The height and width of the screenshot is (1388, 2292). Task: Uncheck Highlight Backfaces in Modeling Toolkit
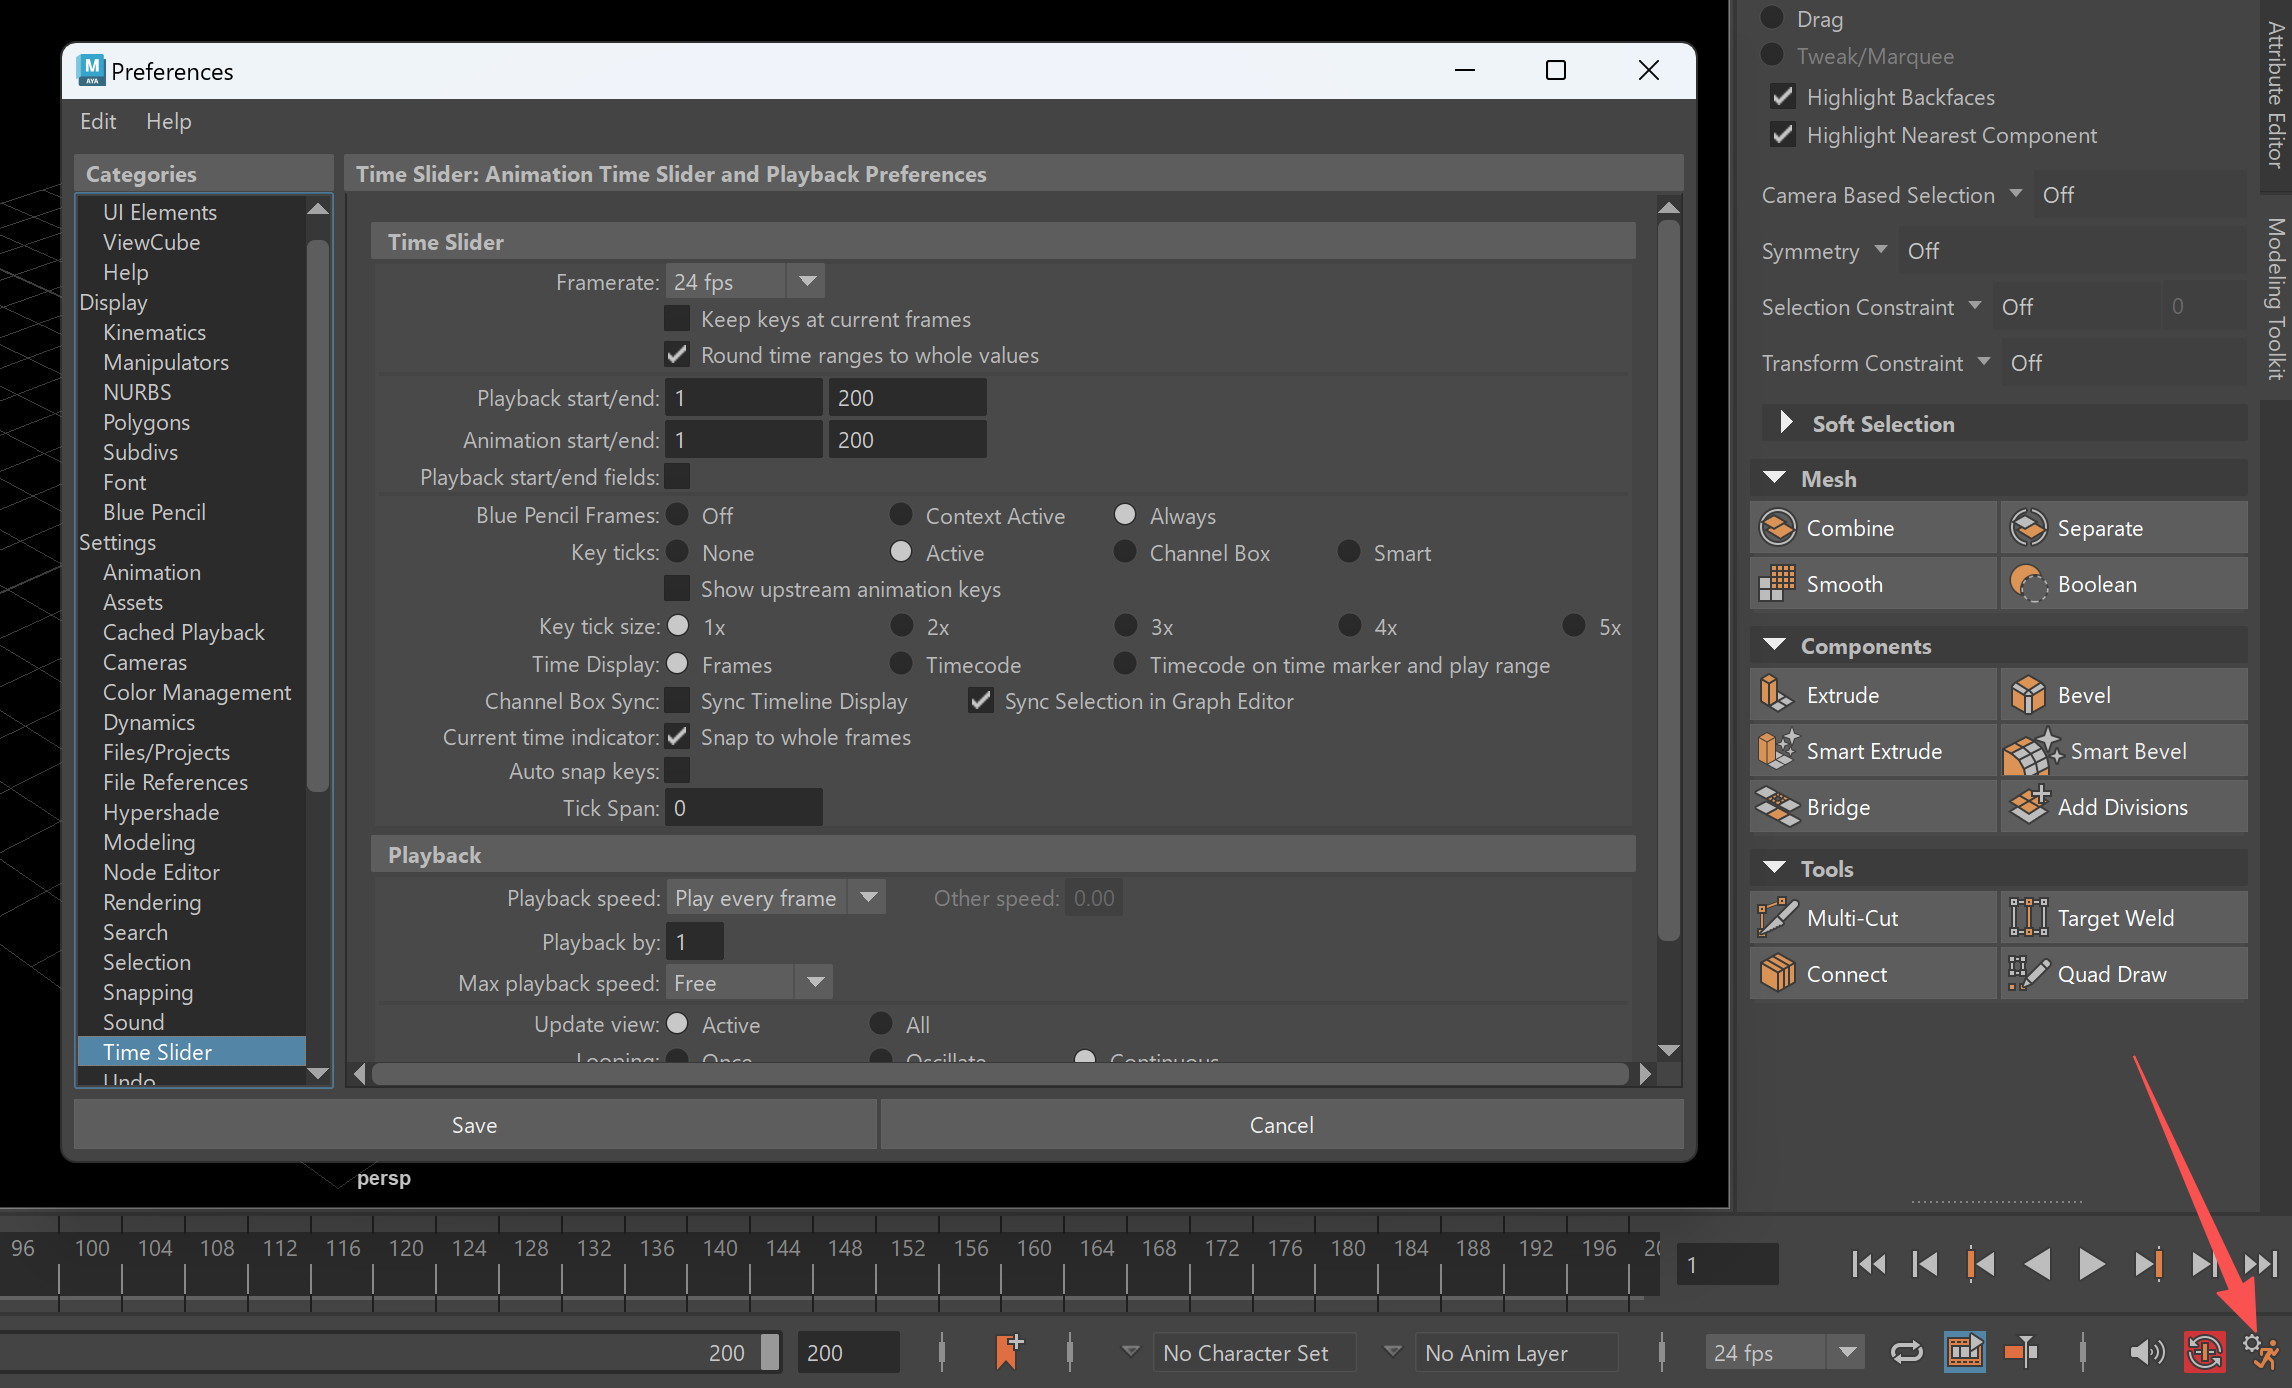point(1782,97)
